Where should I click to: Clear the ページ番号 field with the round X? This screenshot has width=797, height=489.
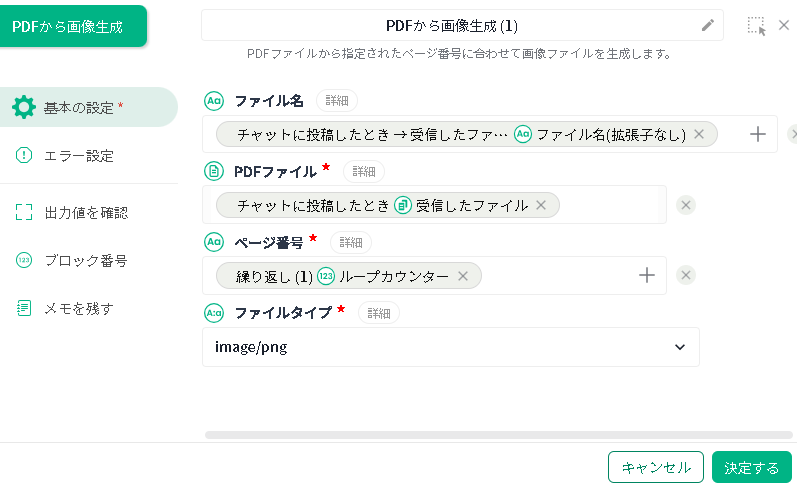(x=686, y=275)
